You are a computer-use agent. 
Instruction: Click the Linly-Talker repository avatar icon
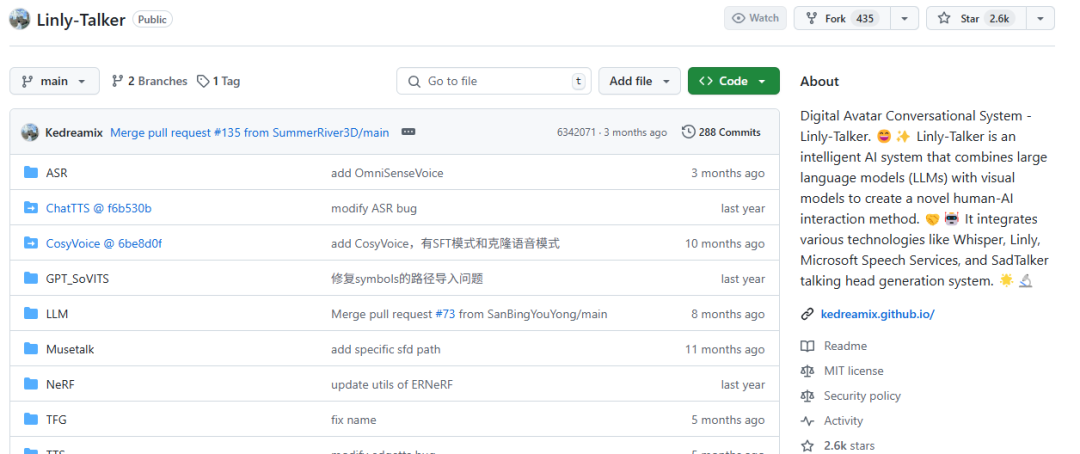[19, 19]
